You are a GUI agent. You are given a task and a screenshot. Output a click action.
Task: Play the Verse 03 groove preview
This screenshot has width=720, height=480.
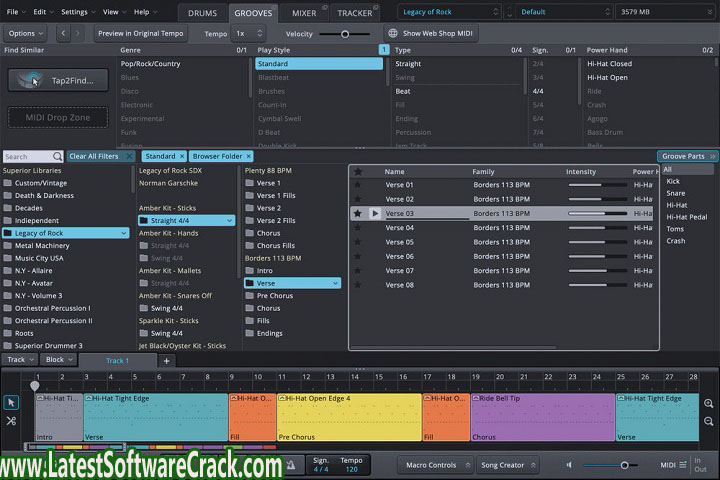click(x=375, y=214)
